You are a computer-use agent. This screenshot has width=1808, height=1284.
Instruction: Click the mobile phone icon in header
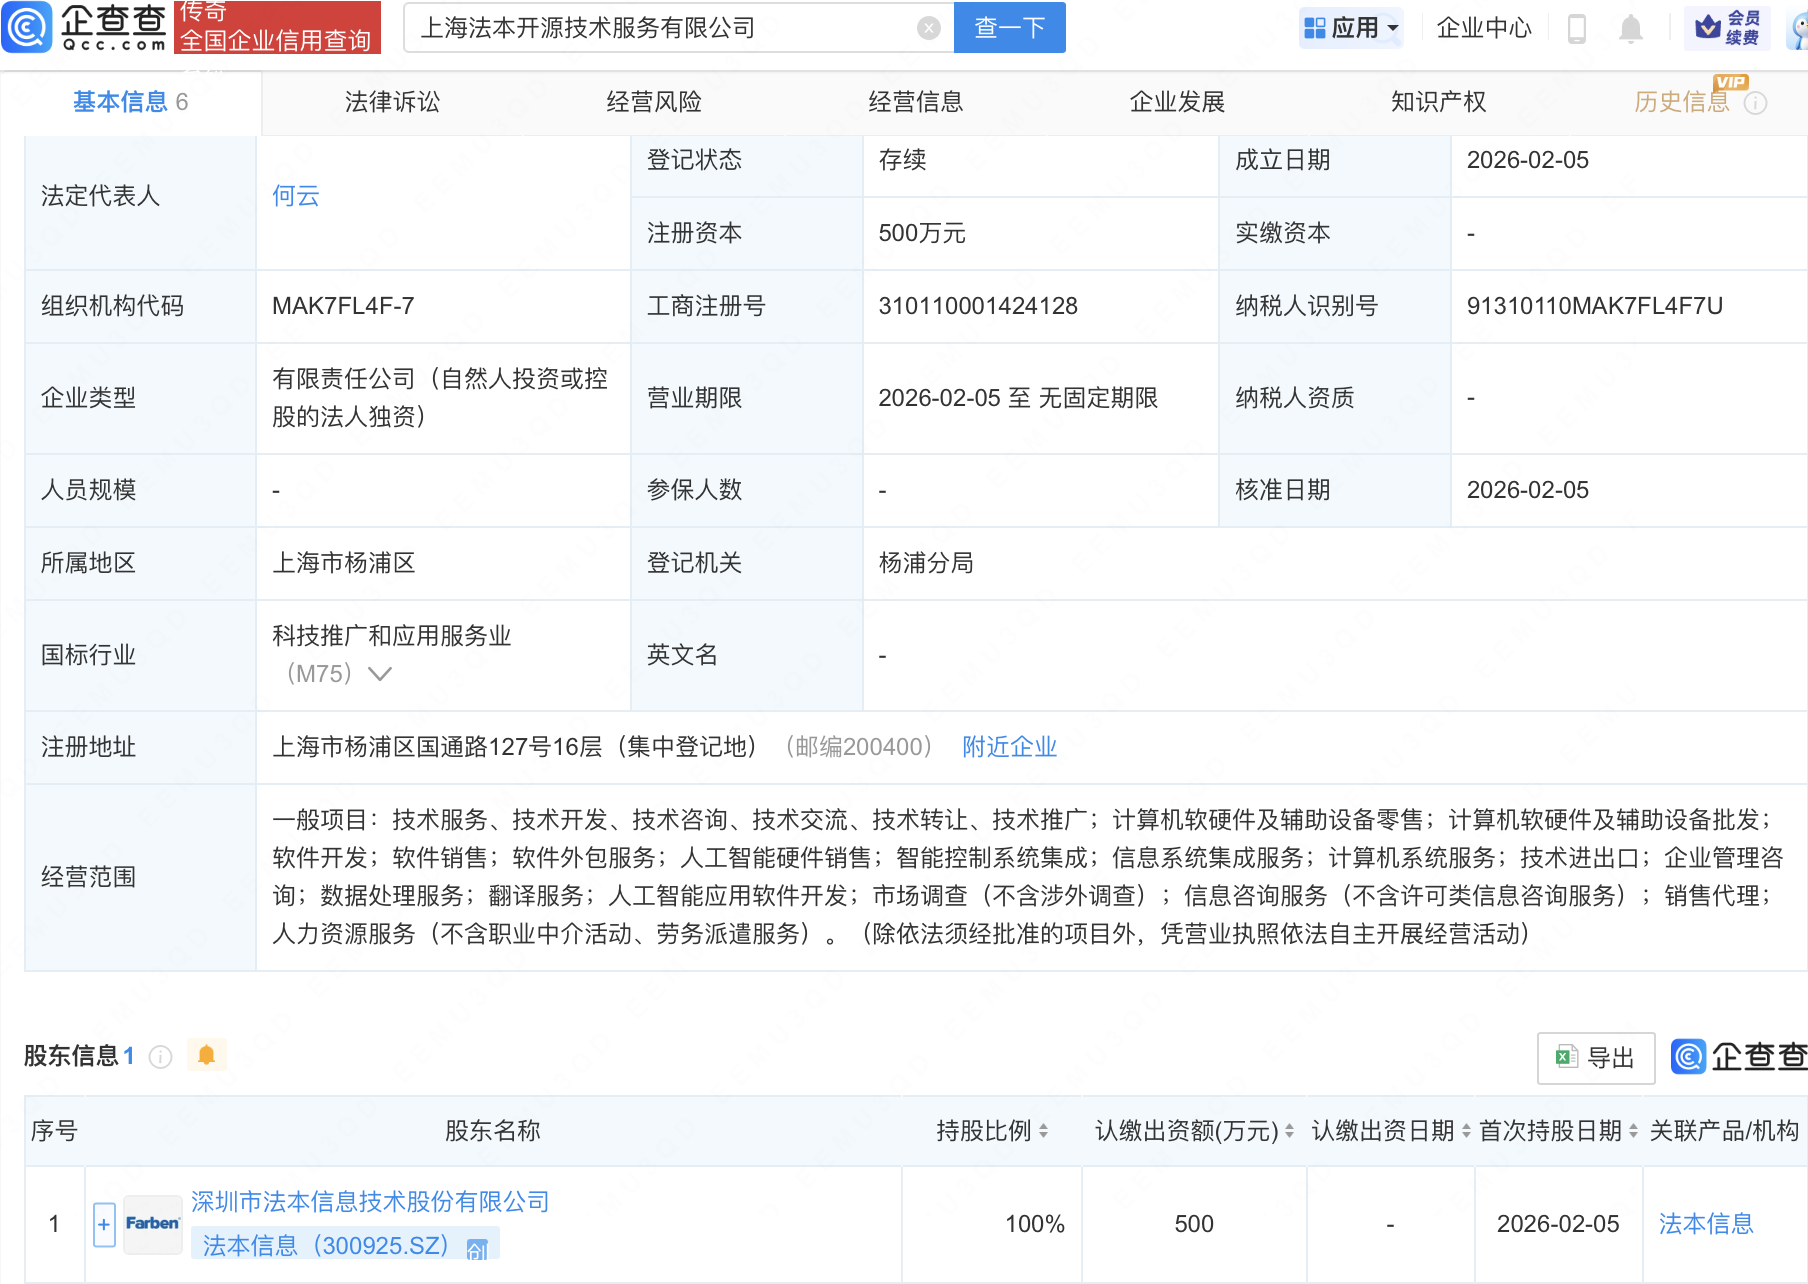click(x=1578, y=28)
